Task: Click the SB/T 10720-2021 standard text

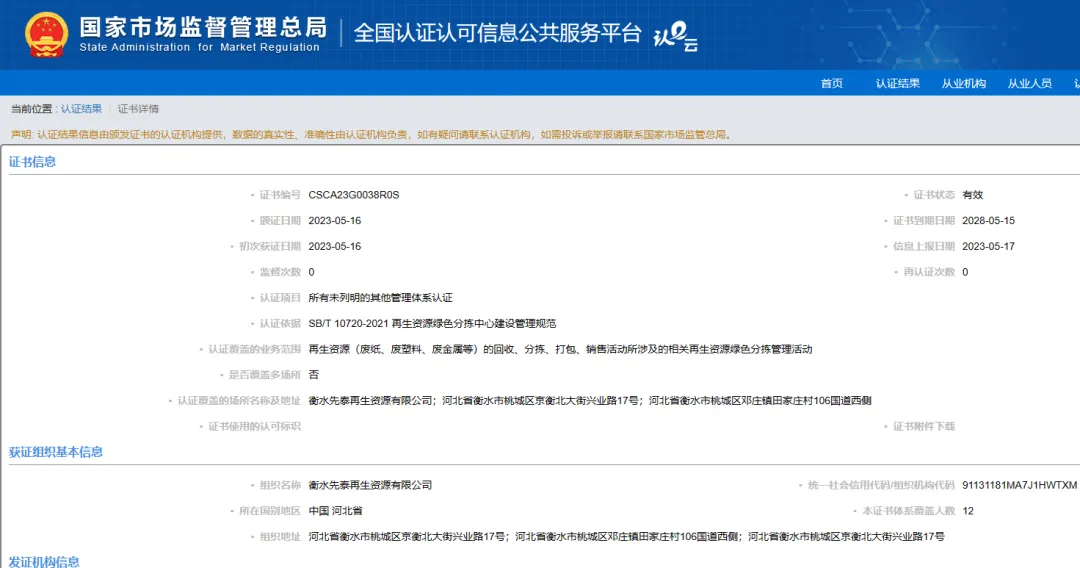Action: coord(432,324)
